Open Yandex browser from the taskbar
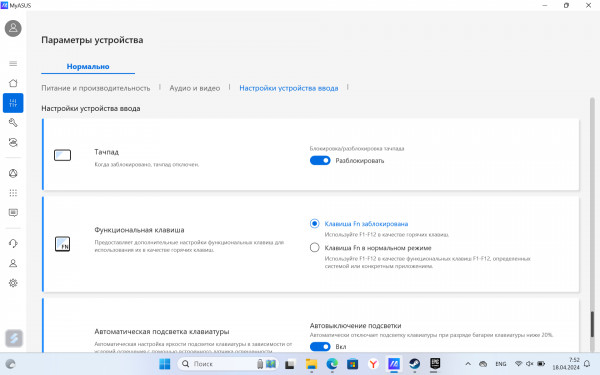Screen dimensions: 600x375 (373, 364)
